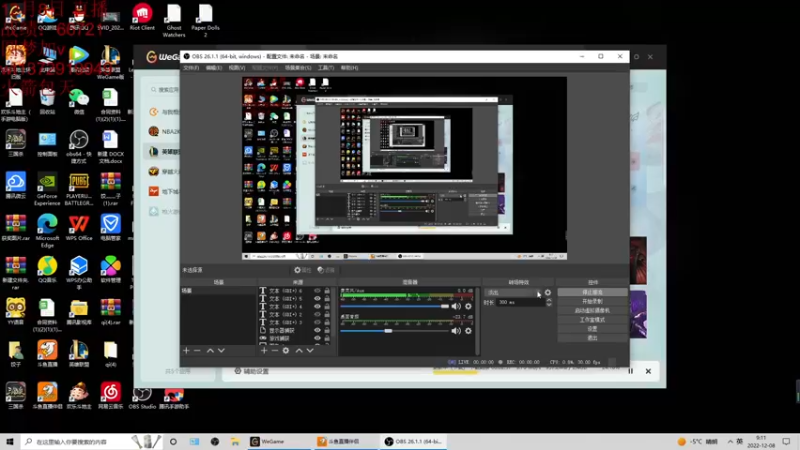Open NetEase Cloud Music desktop icon
The width and height of the screenshot is (800, 450).
coord(110,396)
